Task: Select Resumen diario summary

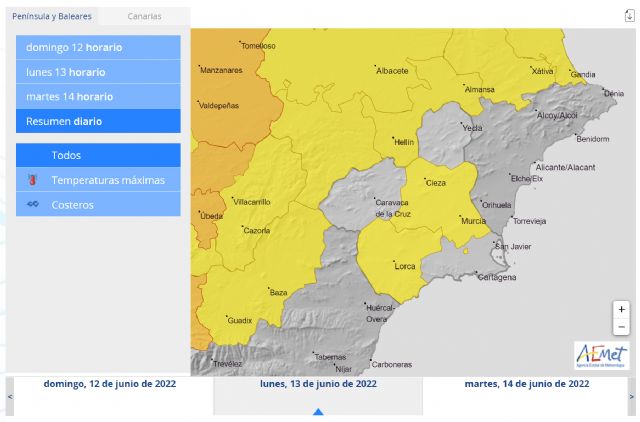Action: tap(98, 121)
